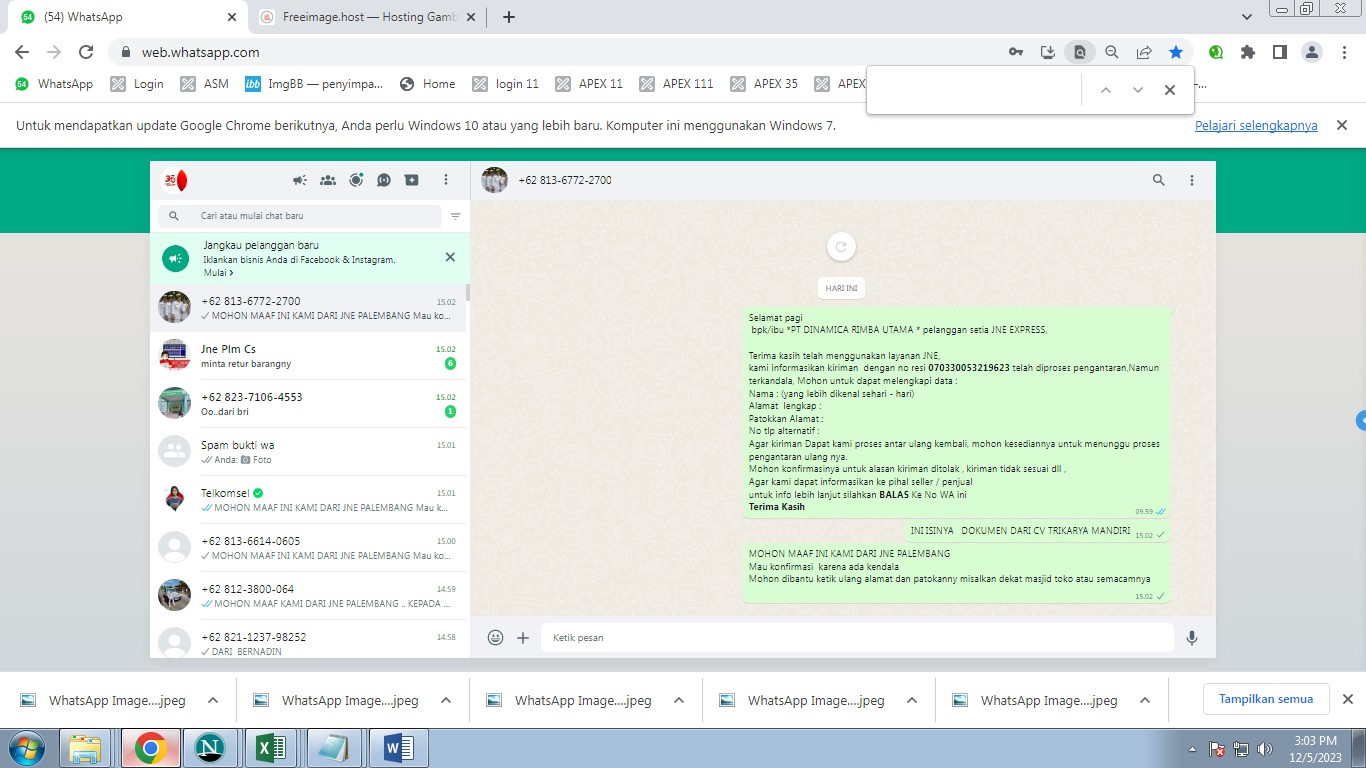Click the Ketik pesan message field
This screenshot has width=1366, height=768.
857,637
